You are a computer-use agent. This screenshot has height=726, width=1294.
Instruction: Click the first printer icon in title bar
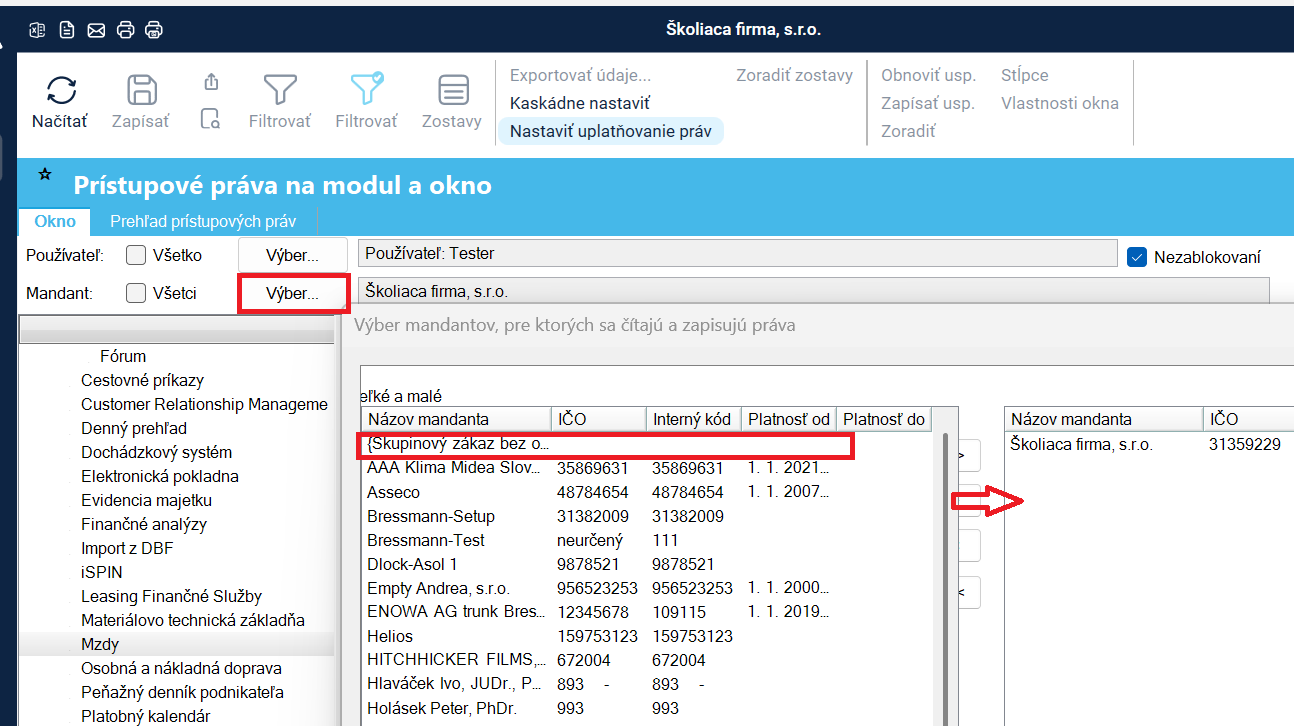(x=125, y=30)
